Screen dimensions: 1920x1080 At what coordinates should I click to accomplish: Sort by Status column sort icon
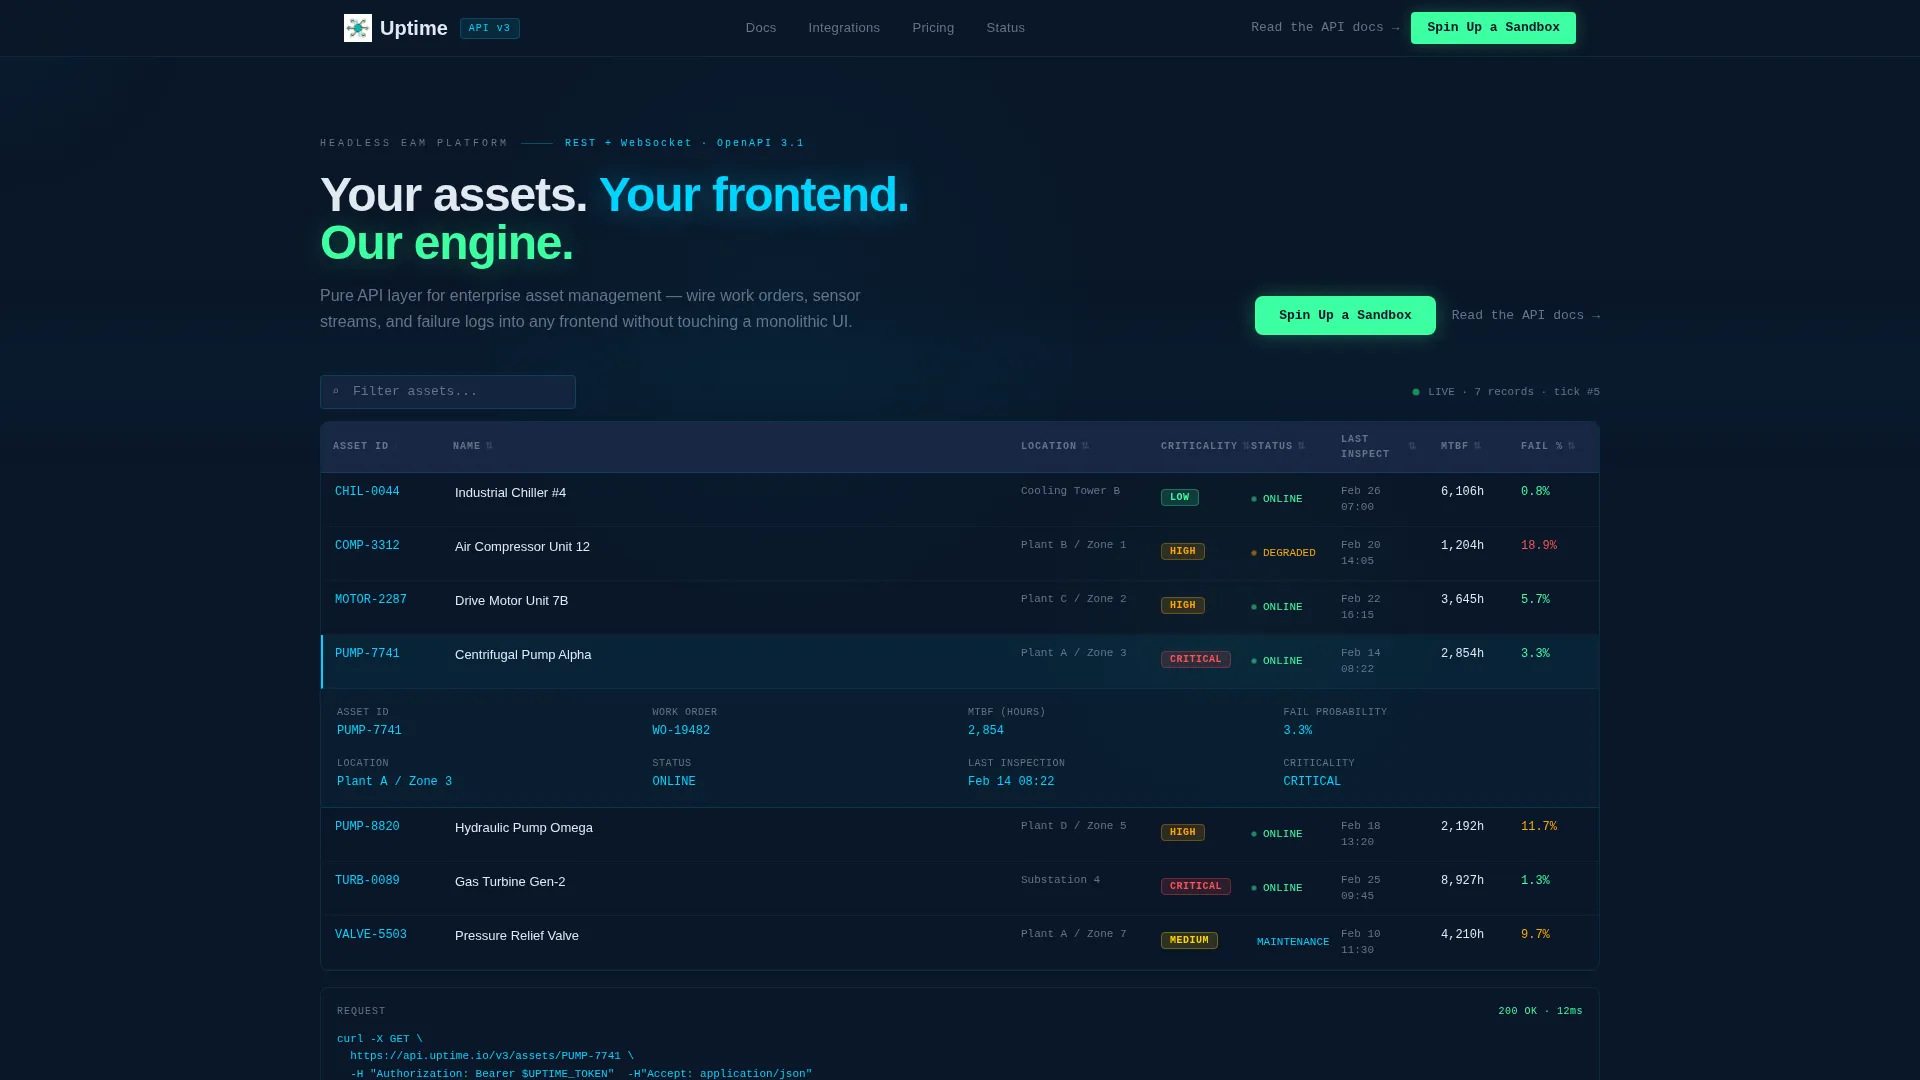point(1301,446)
